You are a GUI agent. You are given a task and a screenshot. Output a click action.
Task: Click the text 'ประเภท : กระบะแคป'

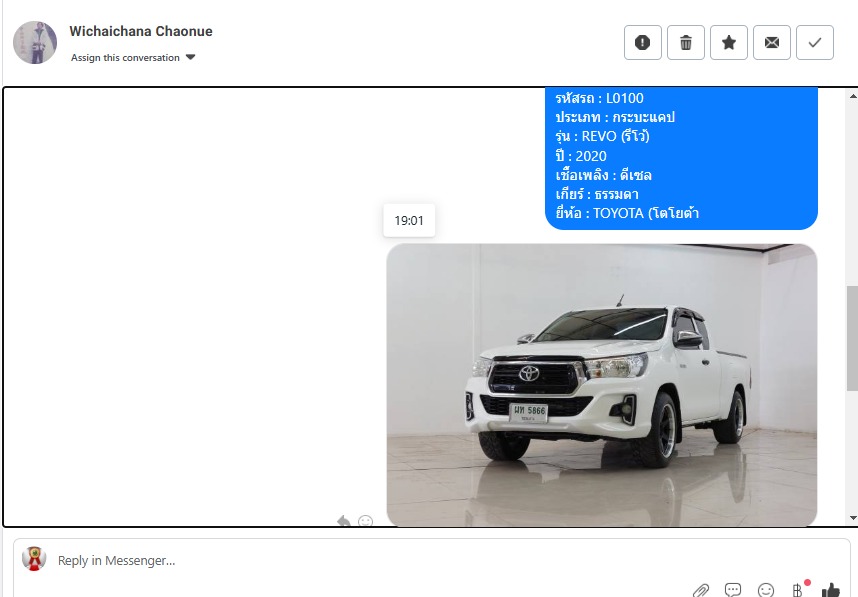coord(615,117)
